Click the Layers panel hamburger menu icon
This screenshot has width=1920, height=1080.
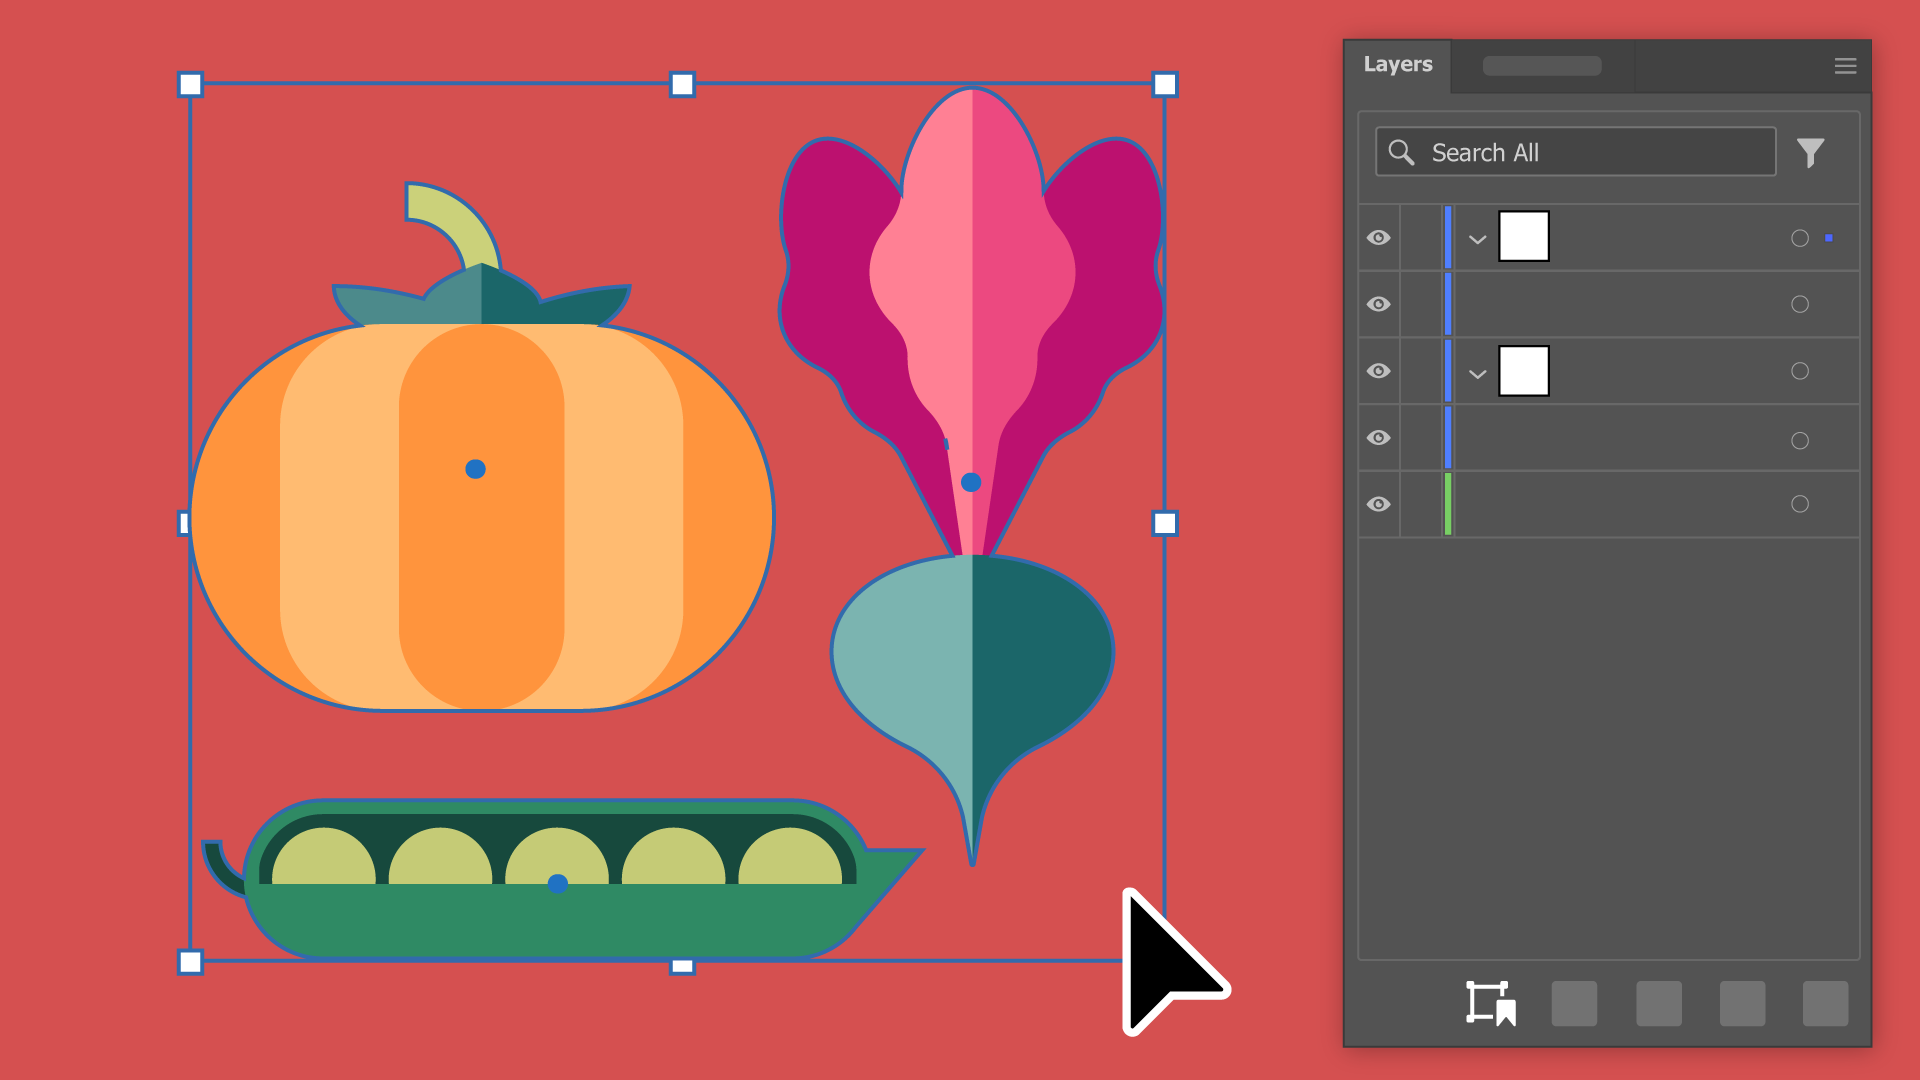tap(1845, 66)
